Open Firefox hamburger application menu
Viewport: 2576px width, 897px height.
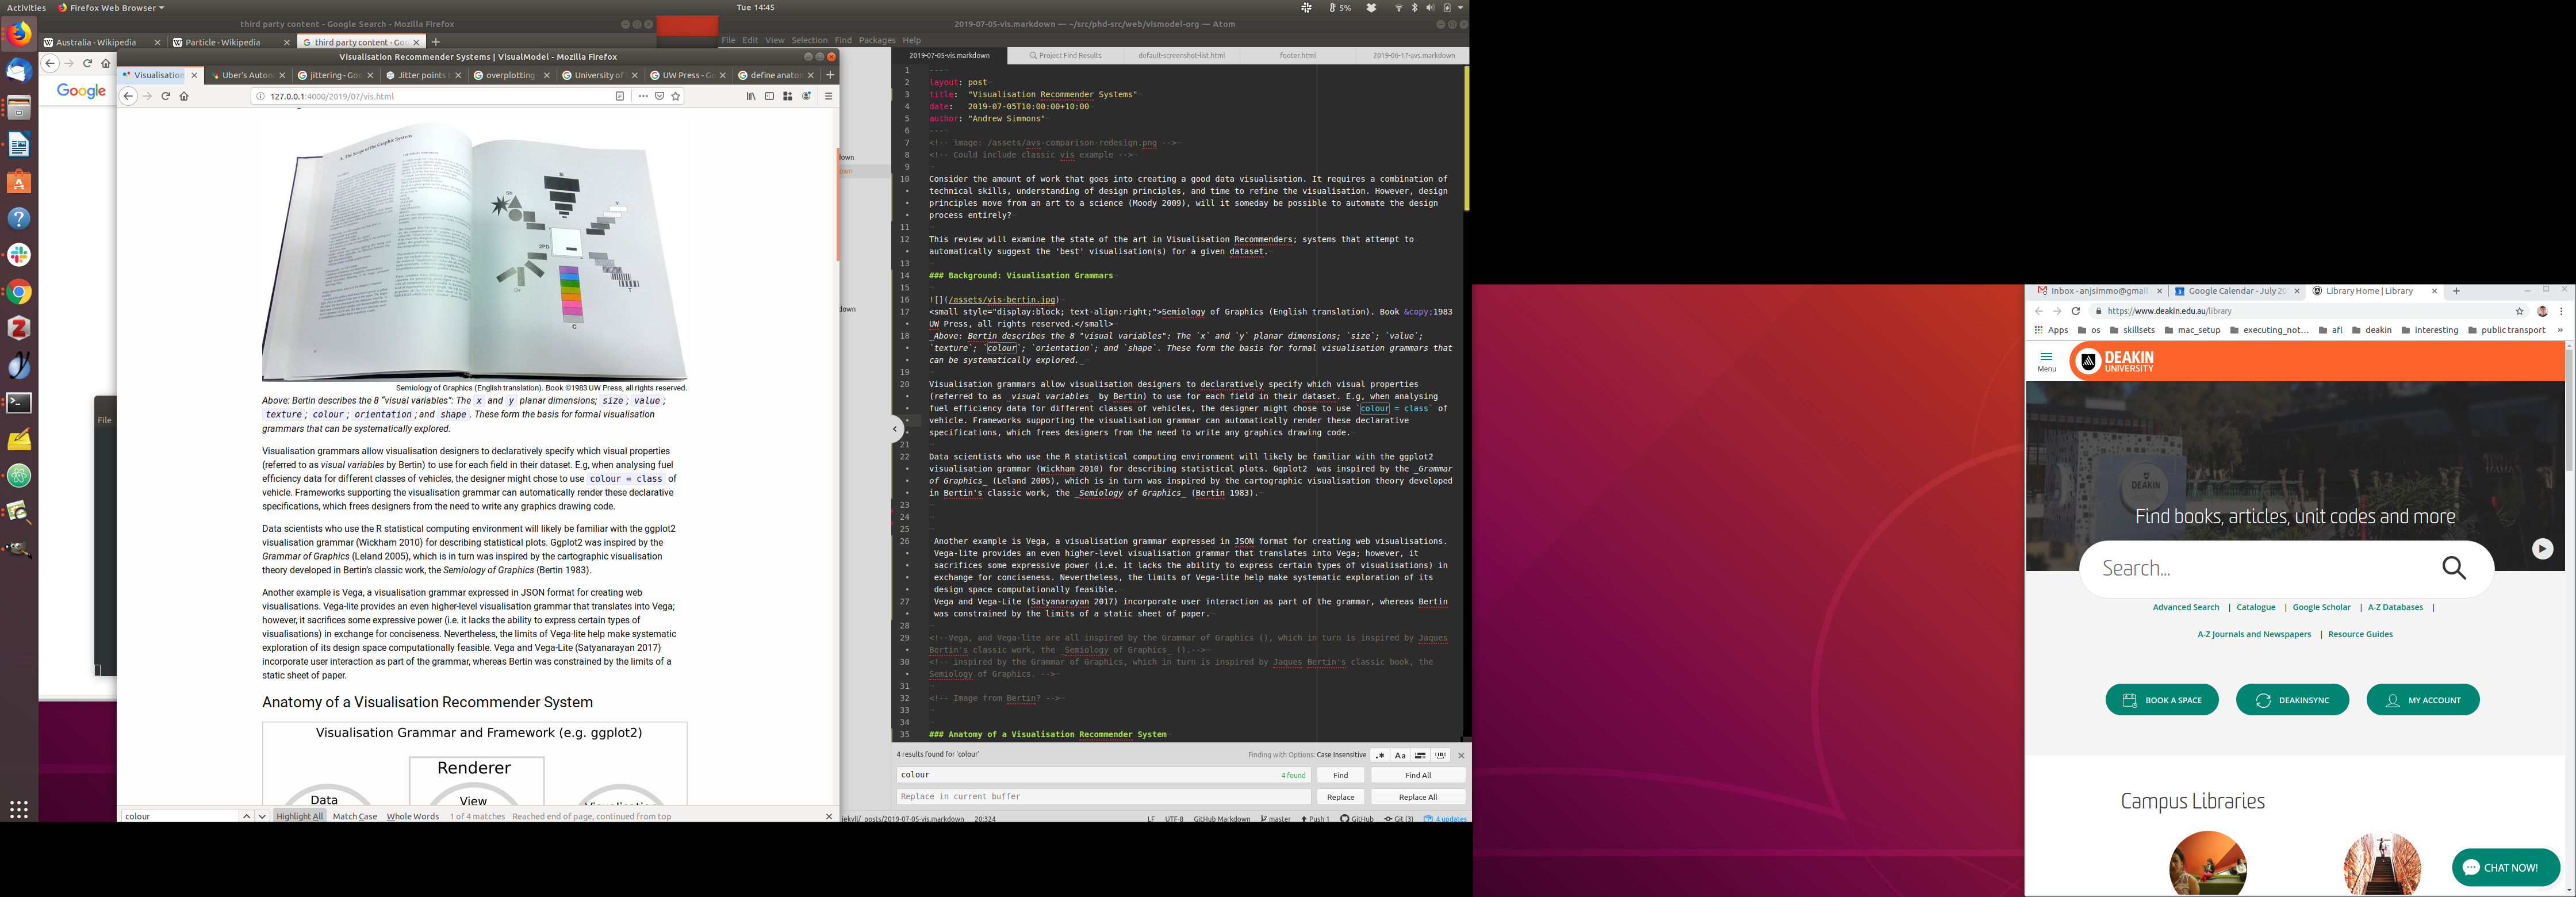pyautogui.click(x=828, y=96)
